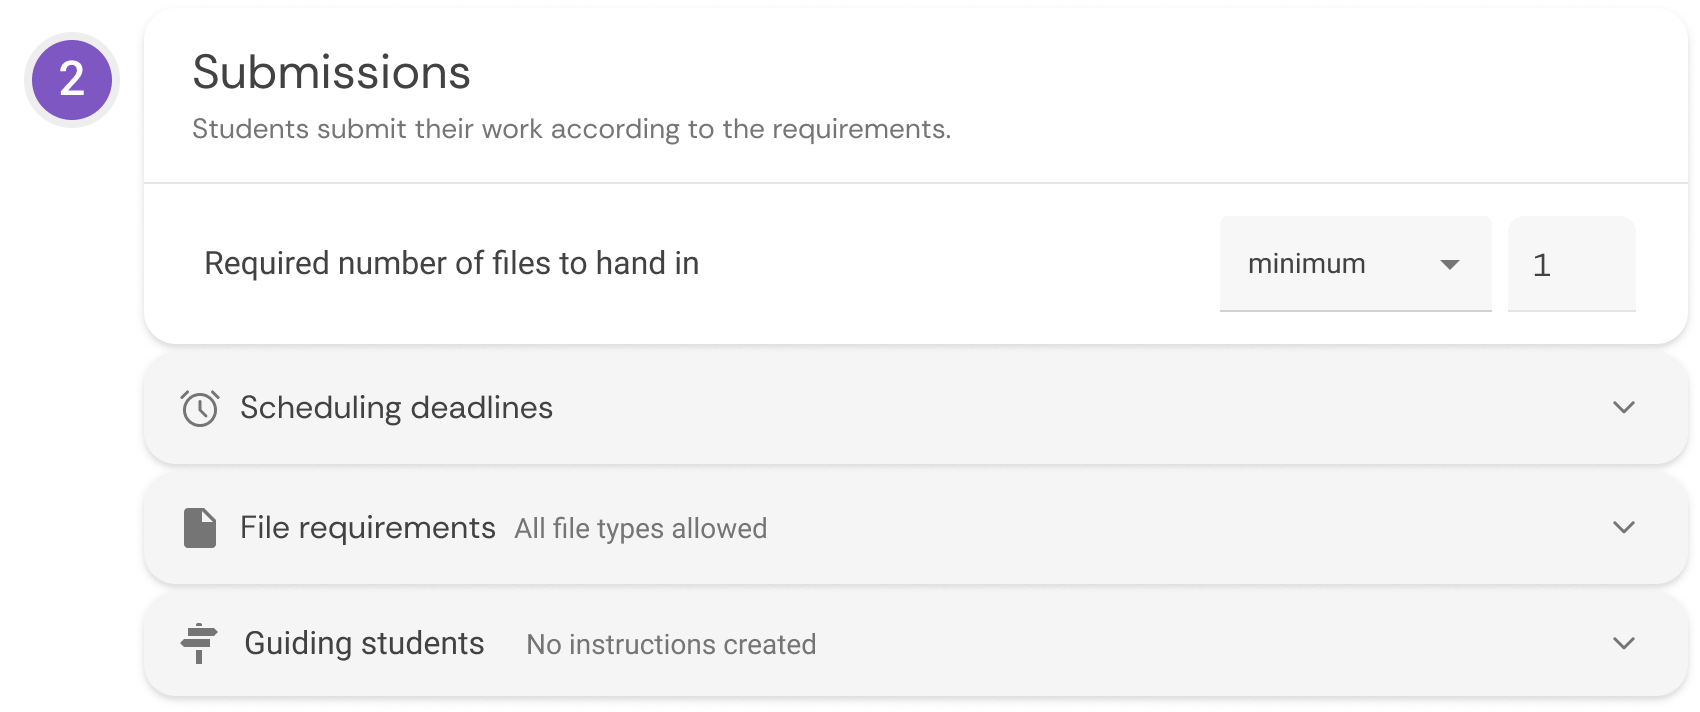This screenshot has height=712, width=1700.
Task: Open the File requirements section title
Action: point(368,528)
